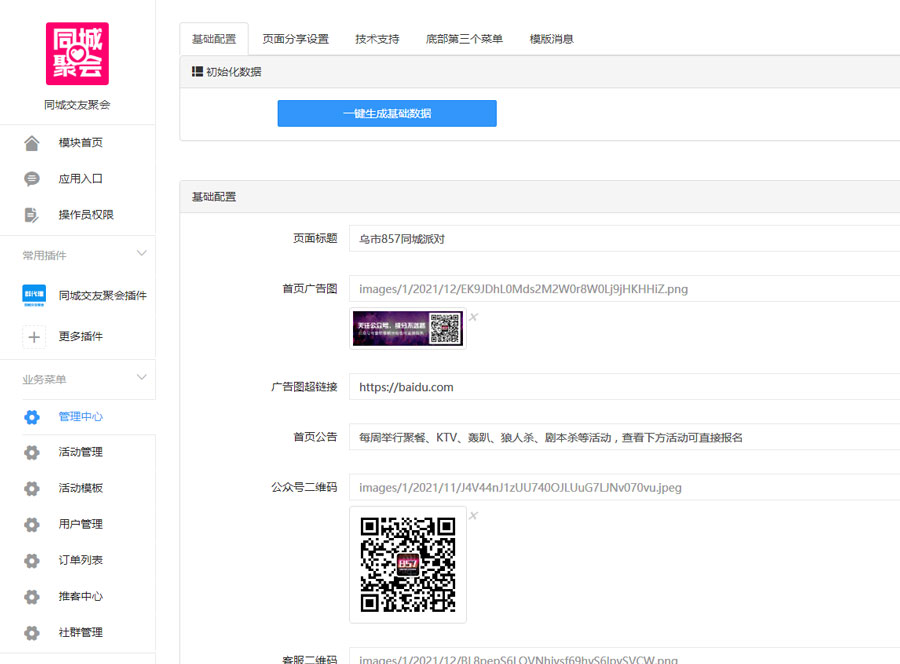
Task: Click the gear icon beside 订单列表
Action: [32, 561]
